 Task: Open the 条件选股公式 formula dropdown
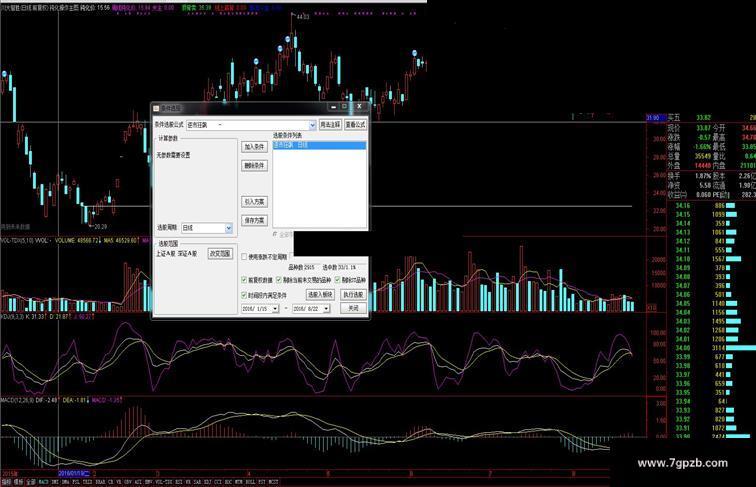pyautogui.click(x=312, y=125)
